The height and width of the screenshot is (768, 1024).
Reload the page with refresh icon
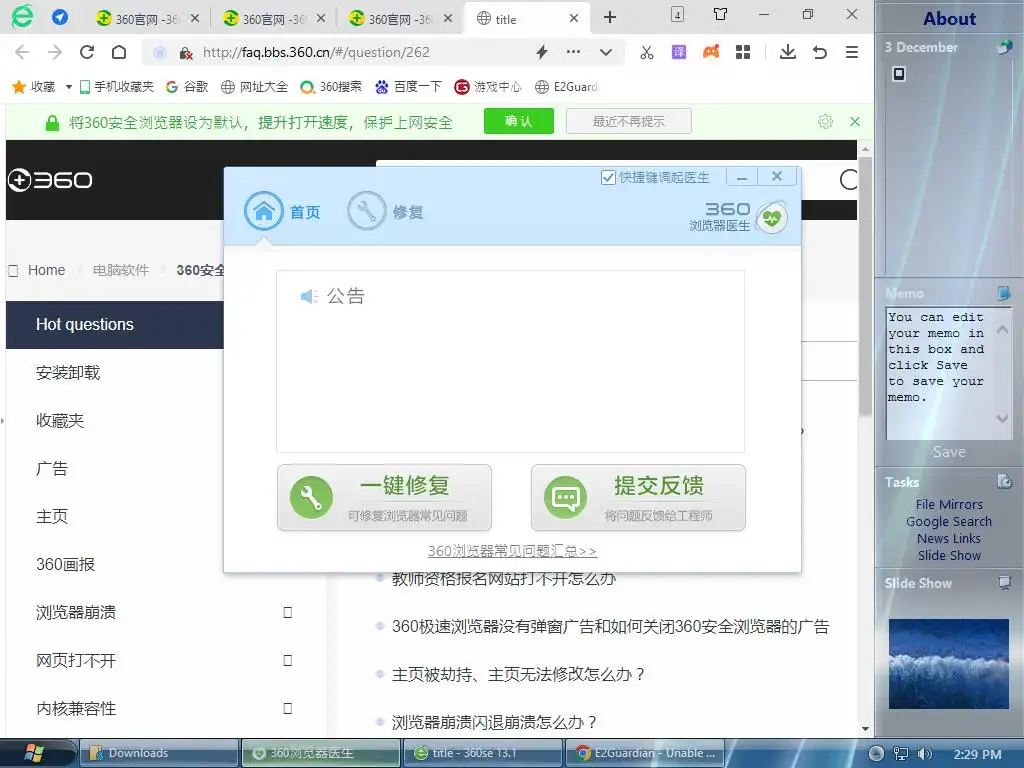tap(87, 52)
